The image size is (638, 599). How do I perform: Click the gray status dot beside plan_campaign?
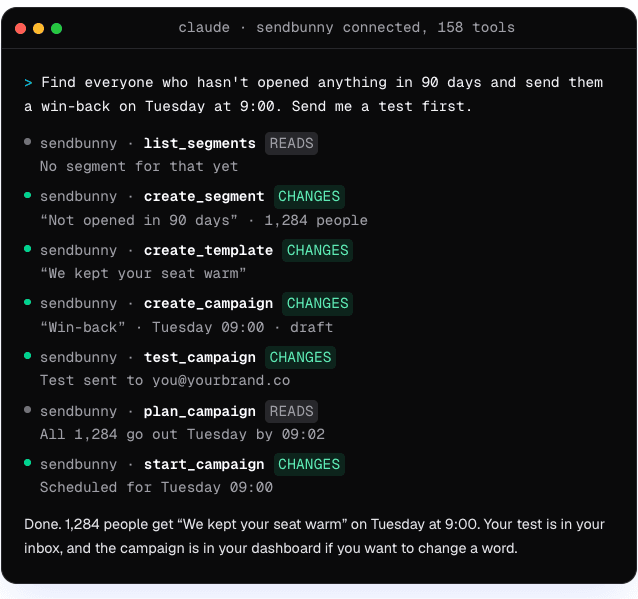tap(28, 410)
